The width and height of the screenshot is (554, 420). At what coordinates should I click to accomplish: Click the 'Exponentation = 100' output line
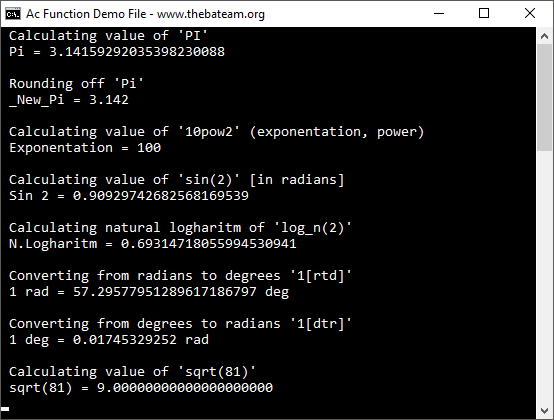85,148
